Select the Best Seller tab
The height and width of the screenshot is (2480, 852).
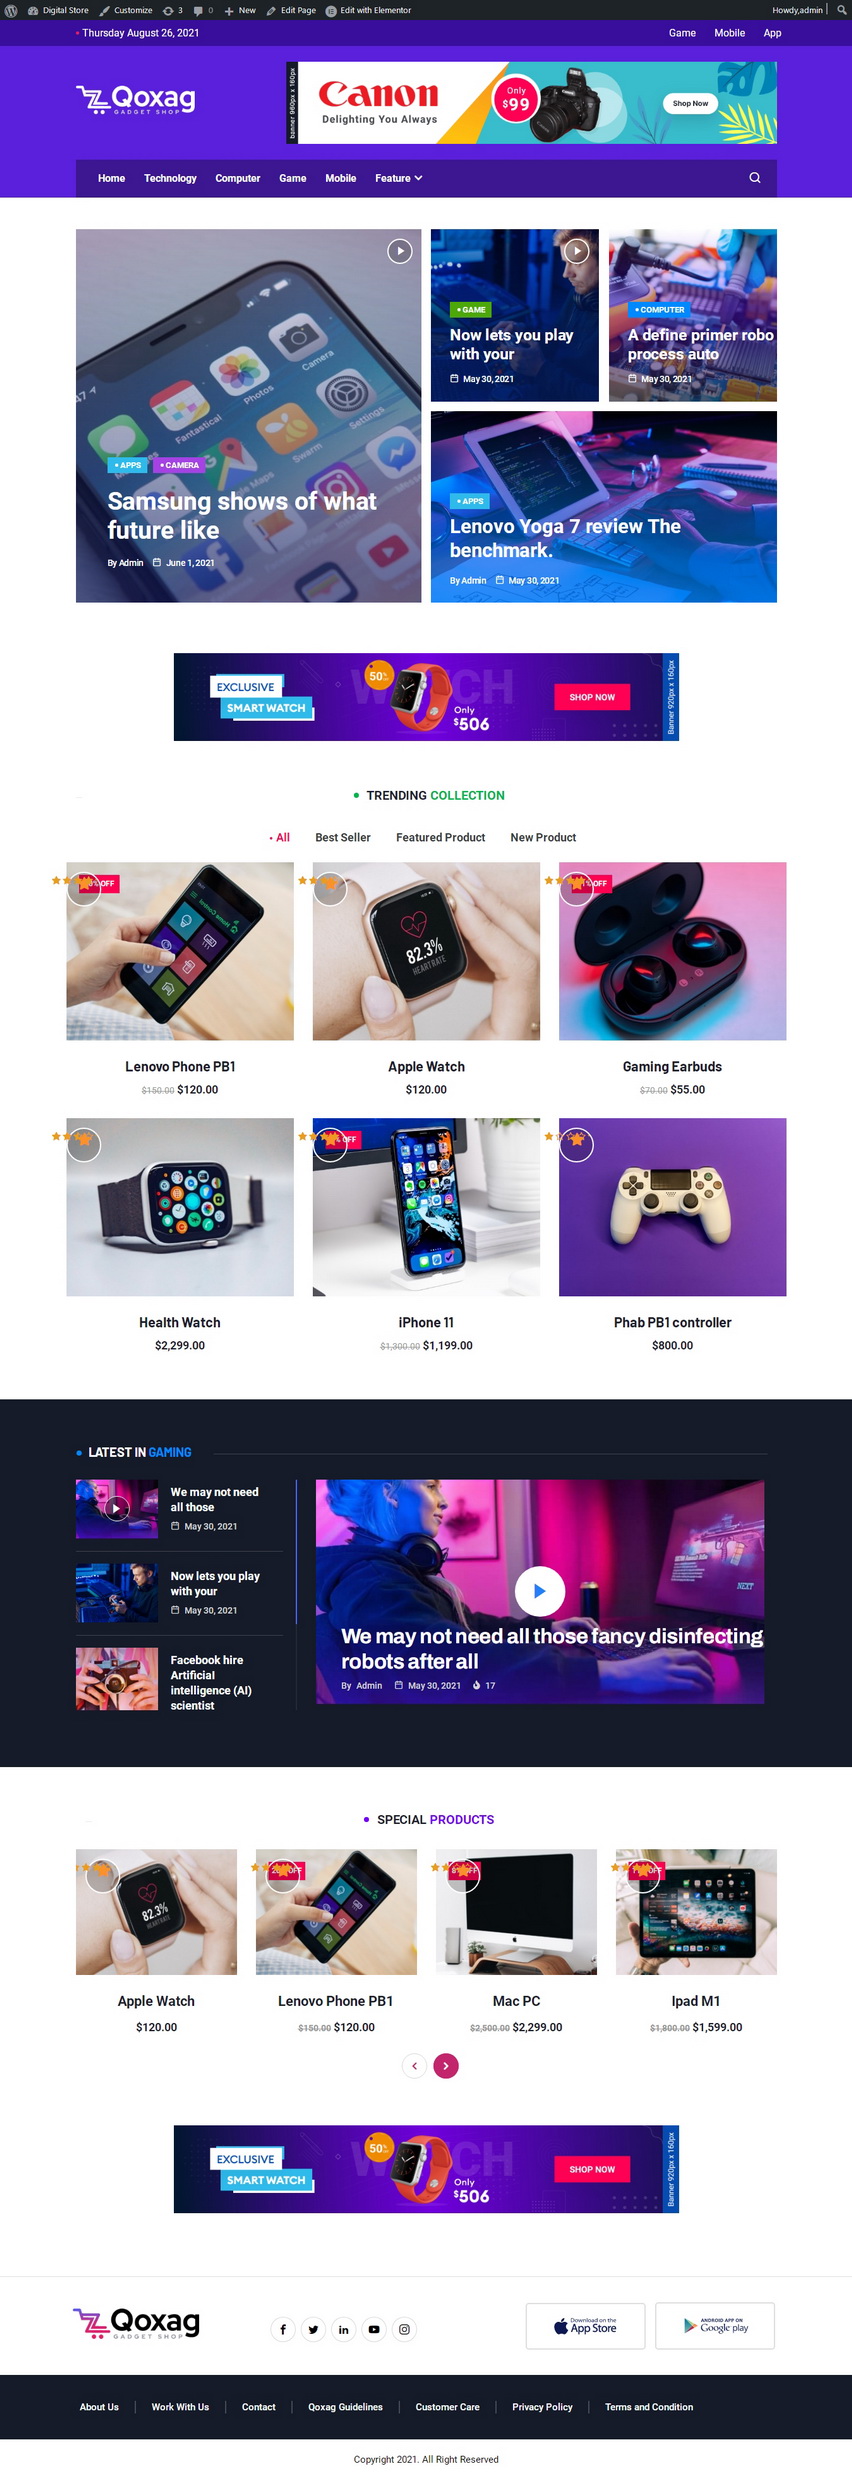[x=343, y=837]
